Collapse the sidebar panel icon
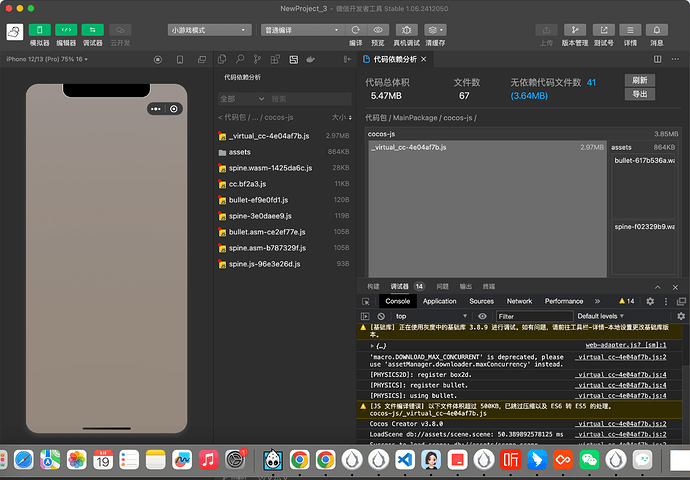 (x=347, y=59)
